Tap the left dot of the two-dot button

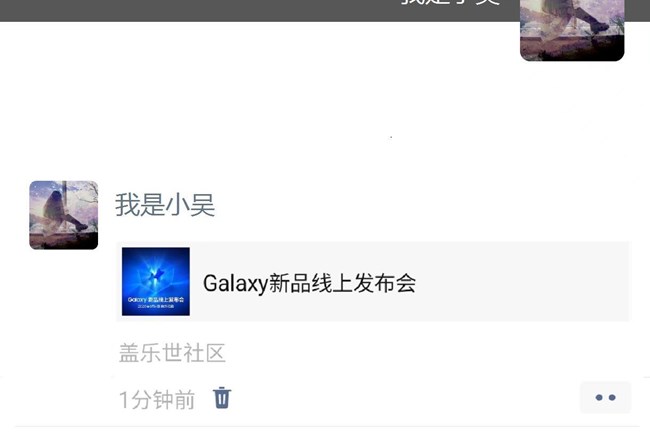(599, 397)
